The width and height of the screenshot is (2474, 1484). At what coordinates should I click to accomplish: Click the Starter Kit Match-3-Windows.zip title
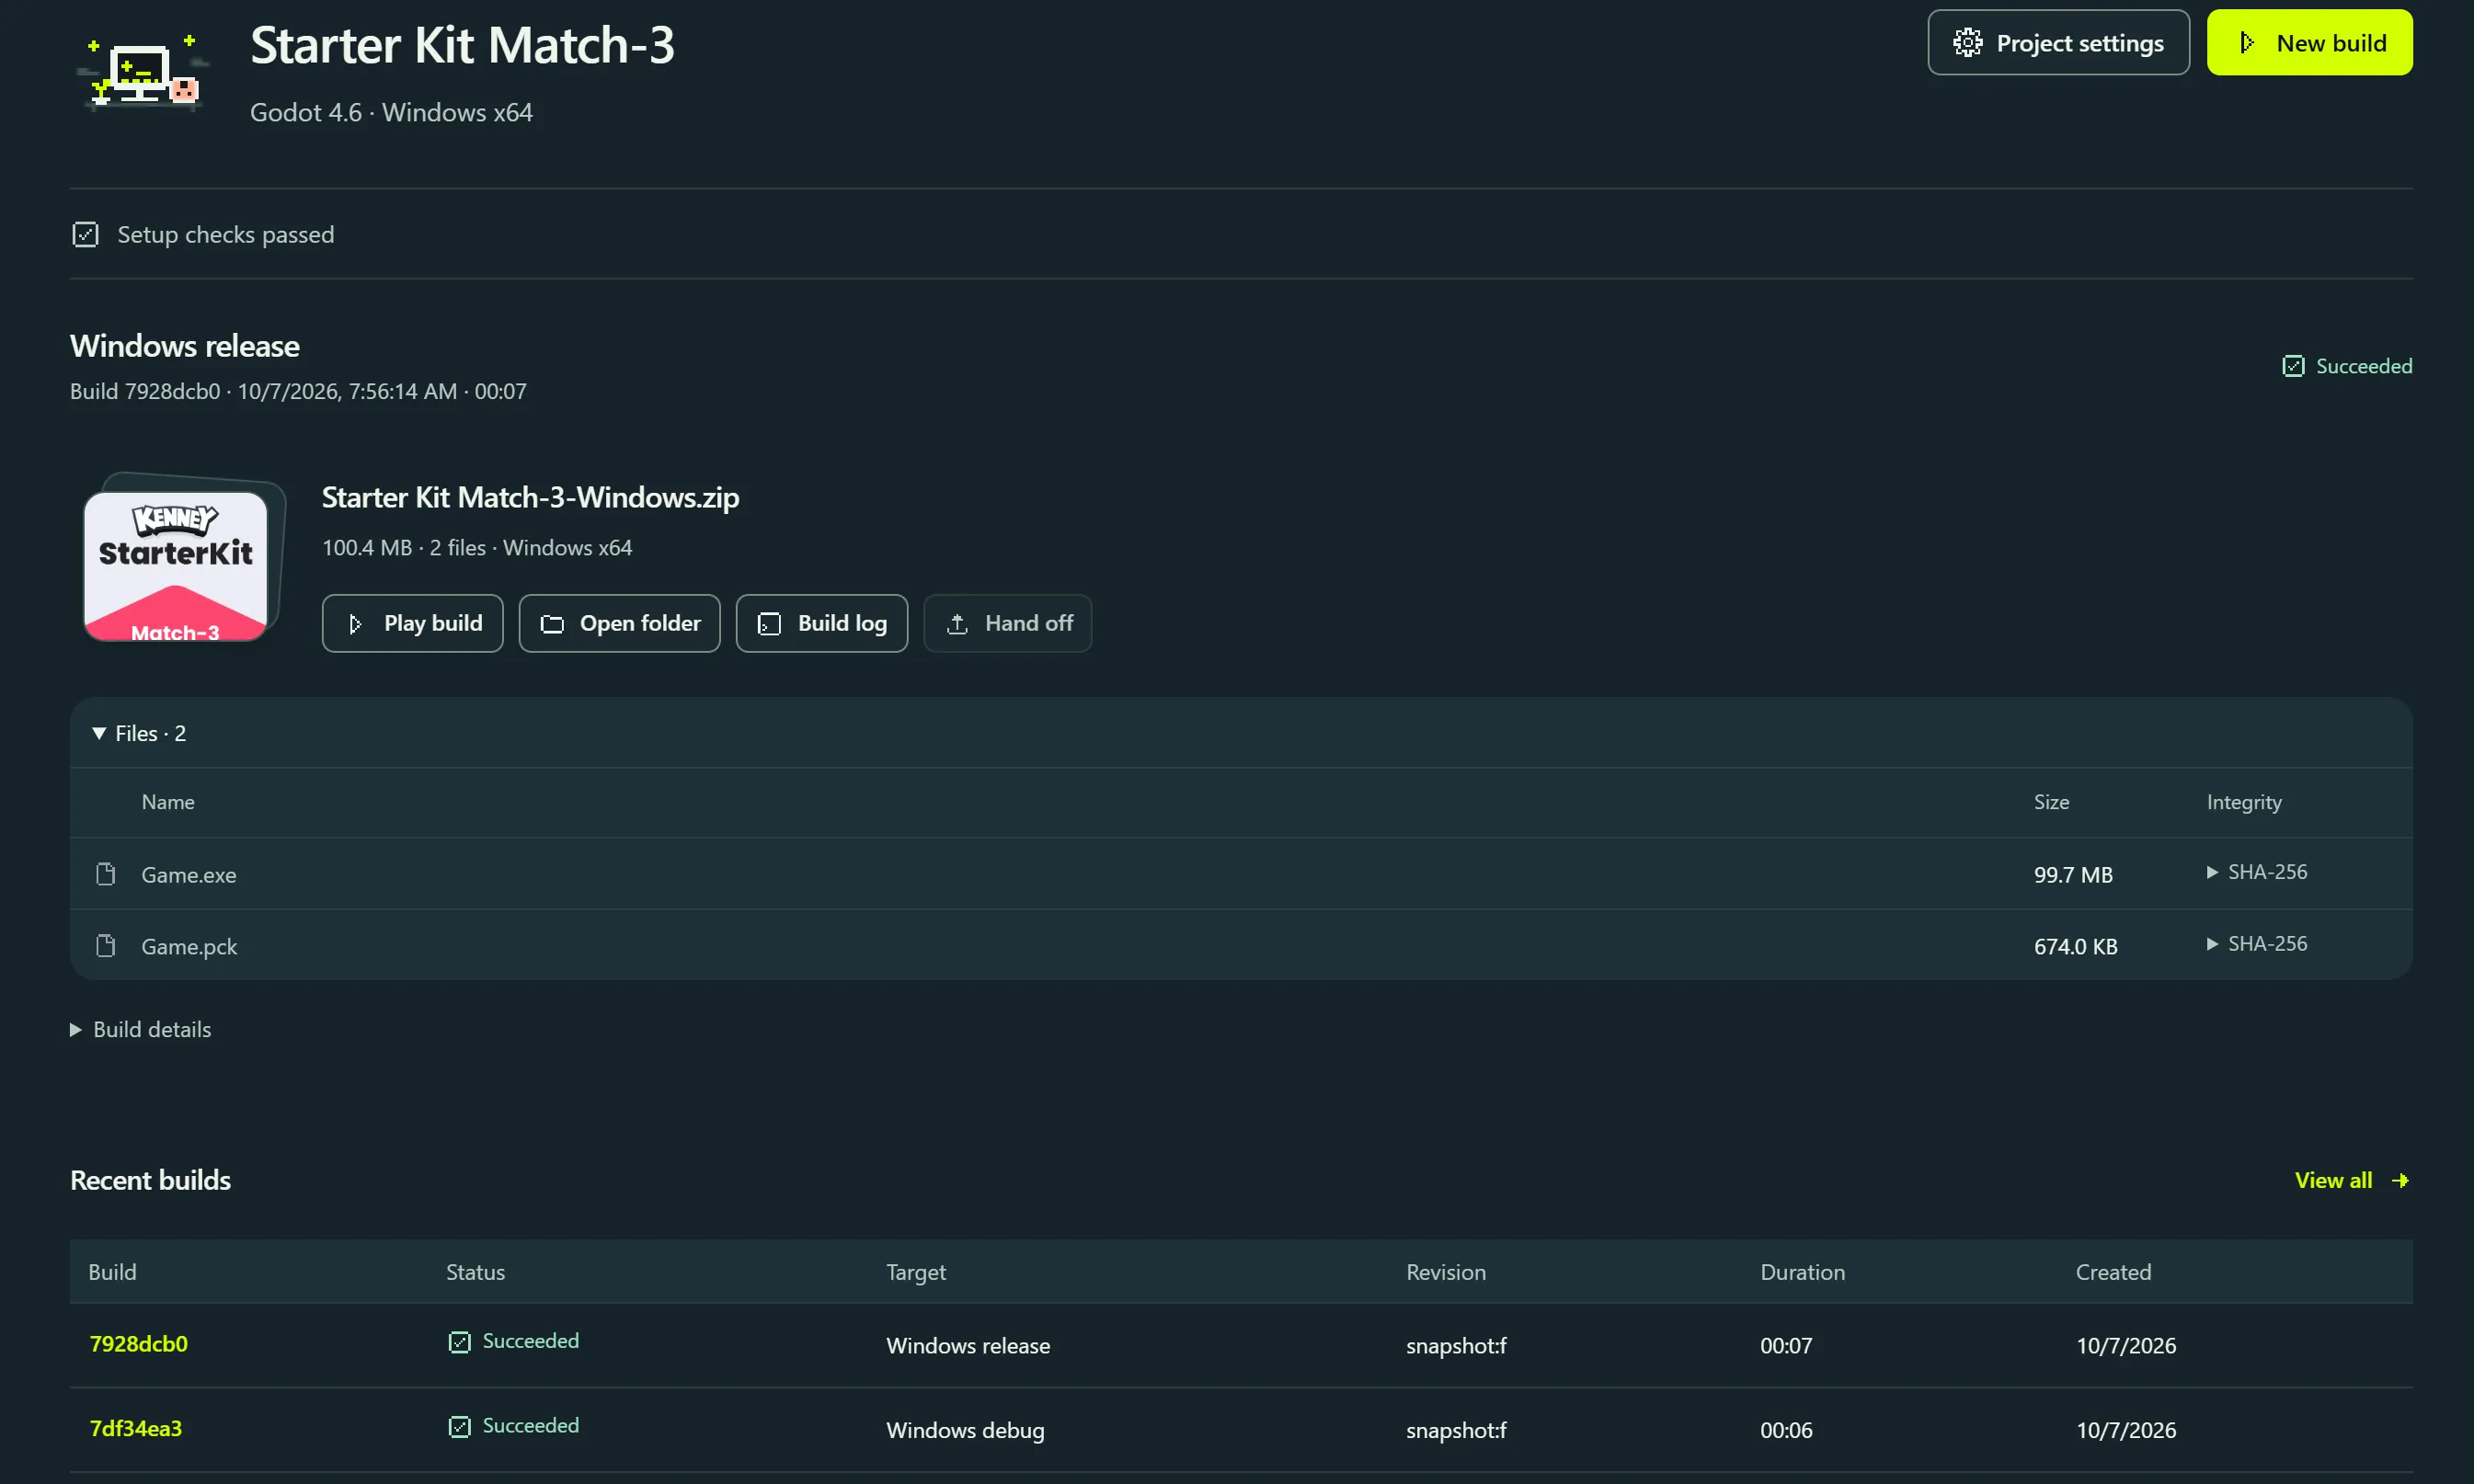[530, 498]
